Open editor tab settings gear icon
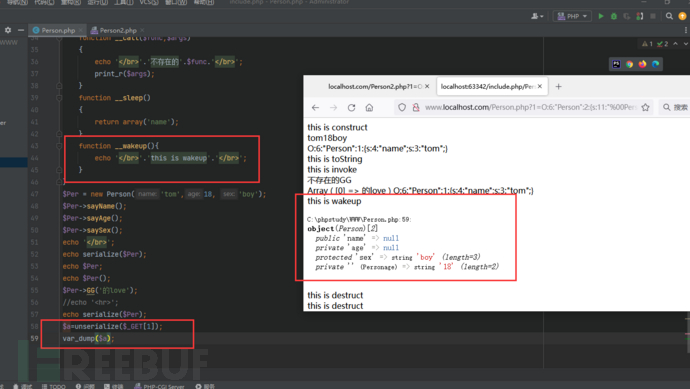Screen dimensions: 690x389 [x=8, y=30]
